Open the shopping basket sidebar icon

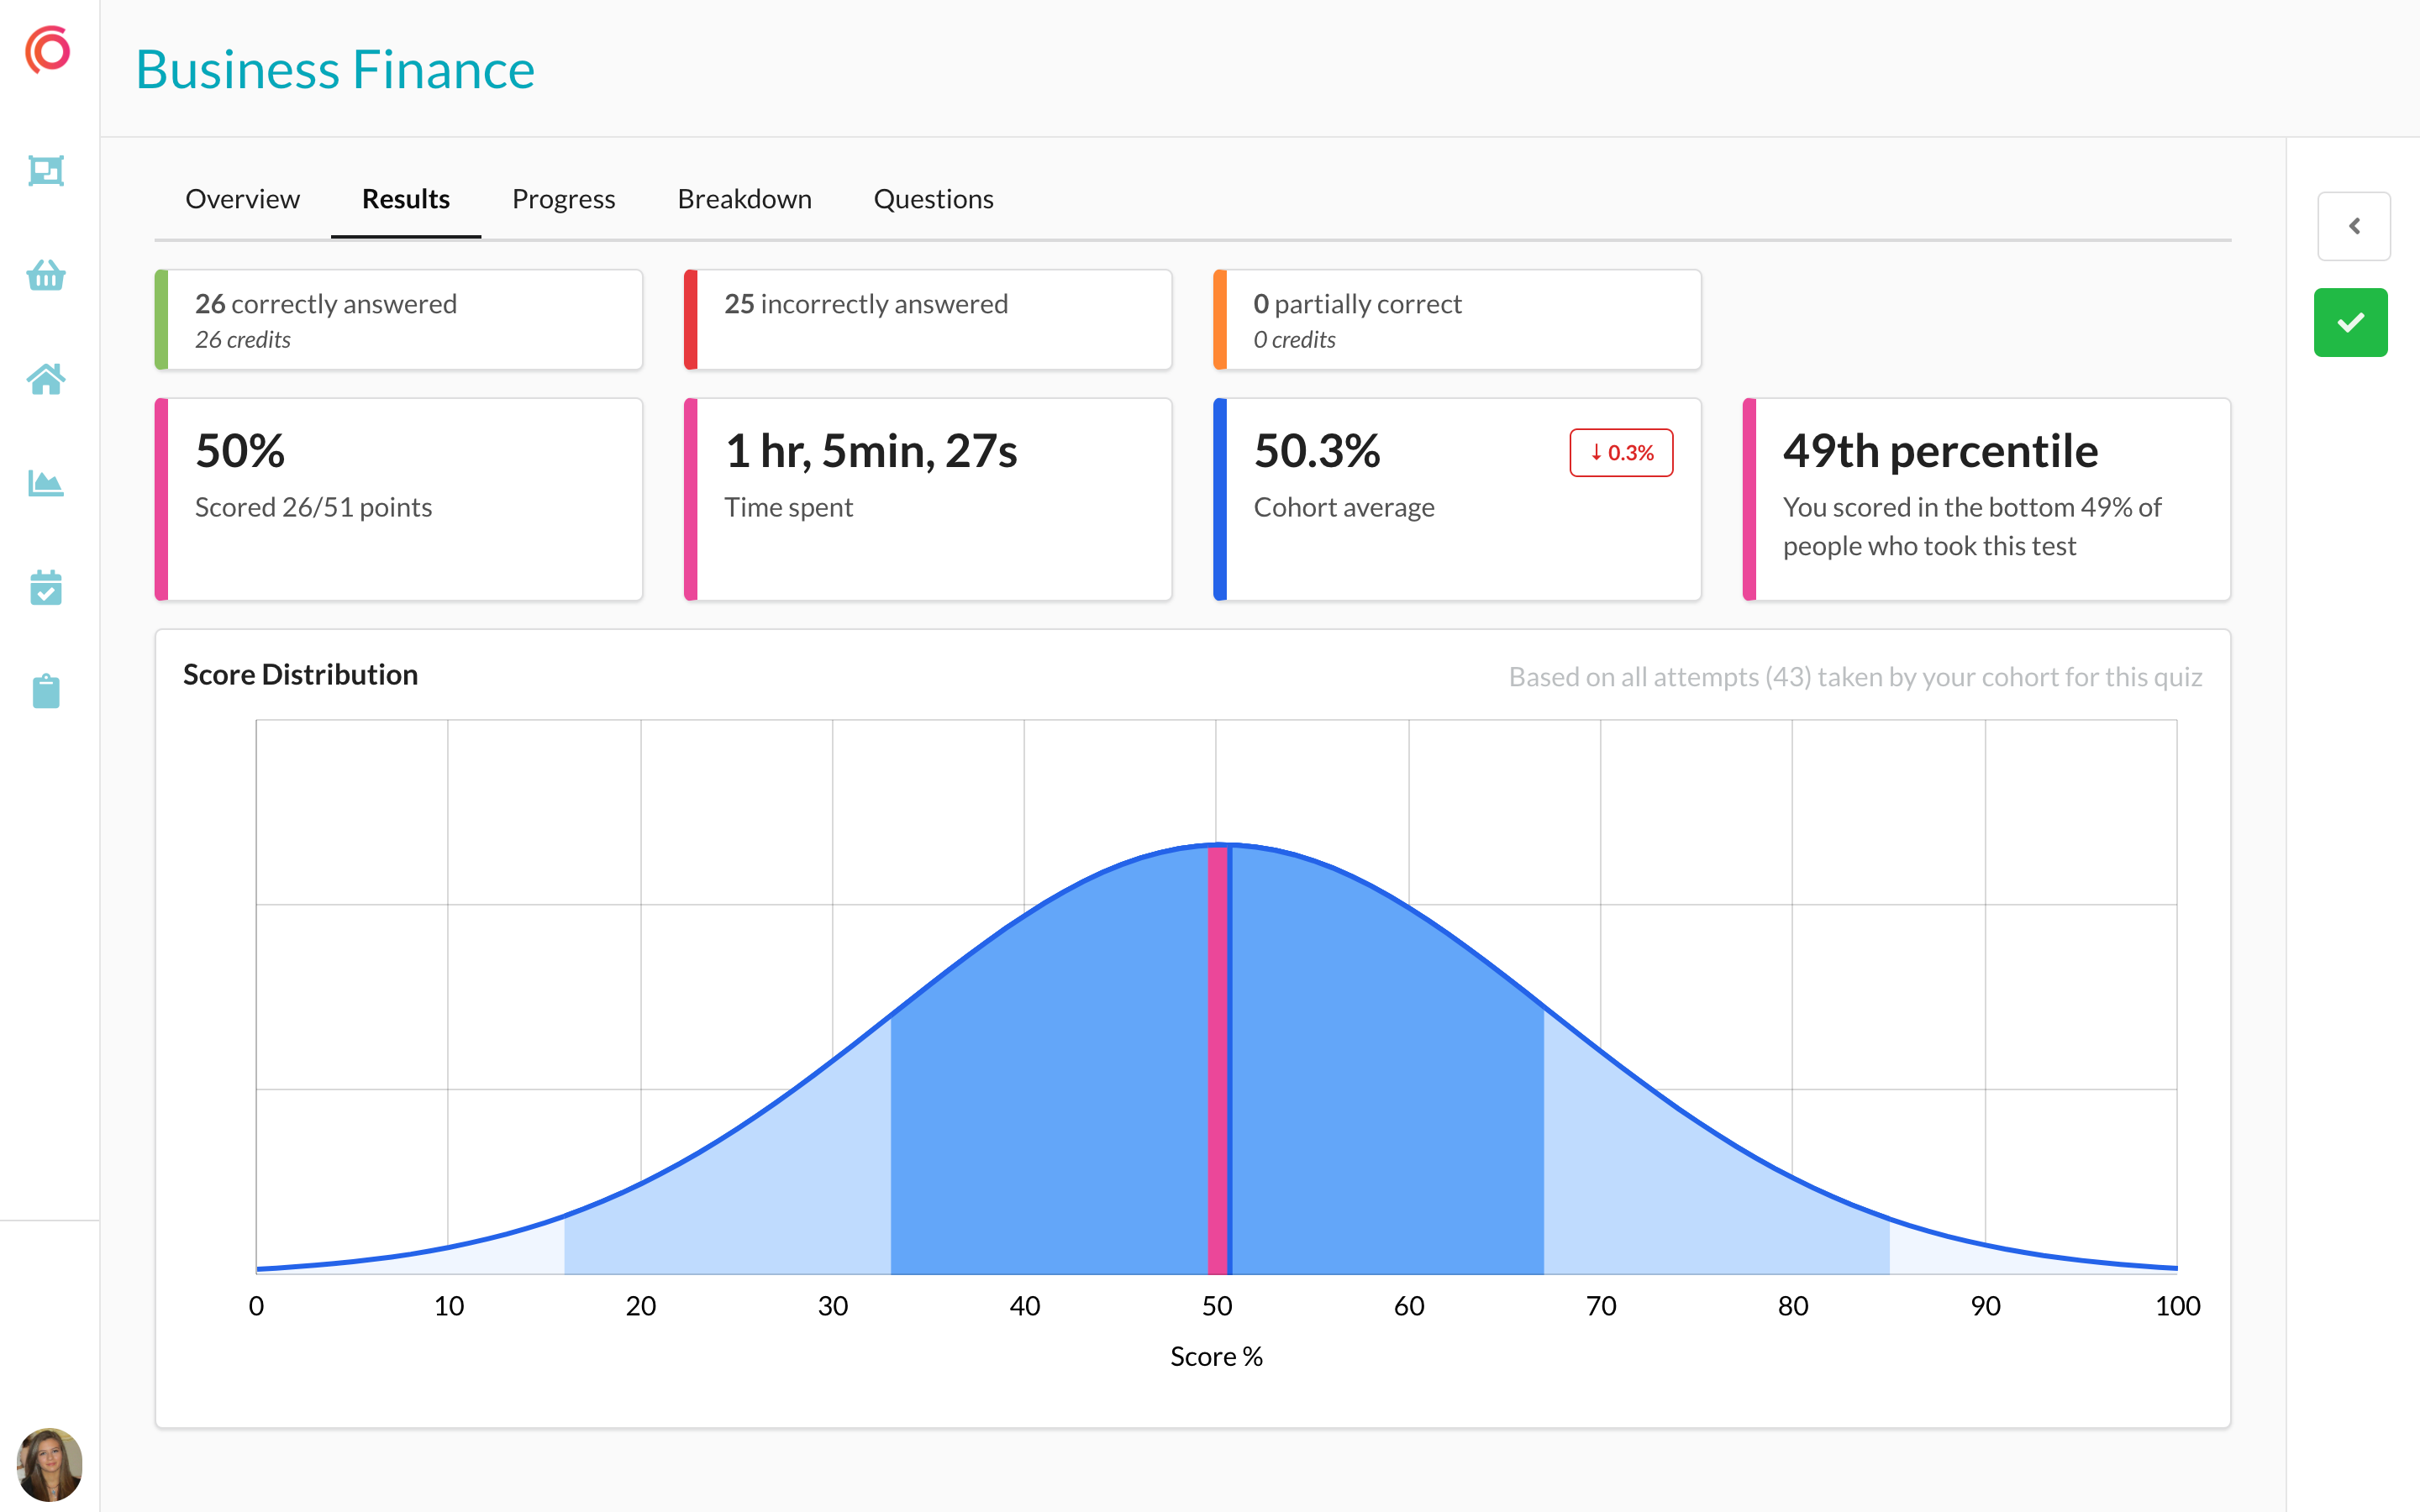coord(46,275)
